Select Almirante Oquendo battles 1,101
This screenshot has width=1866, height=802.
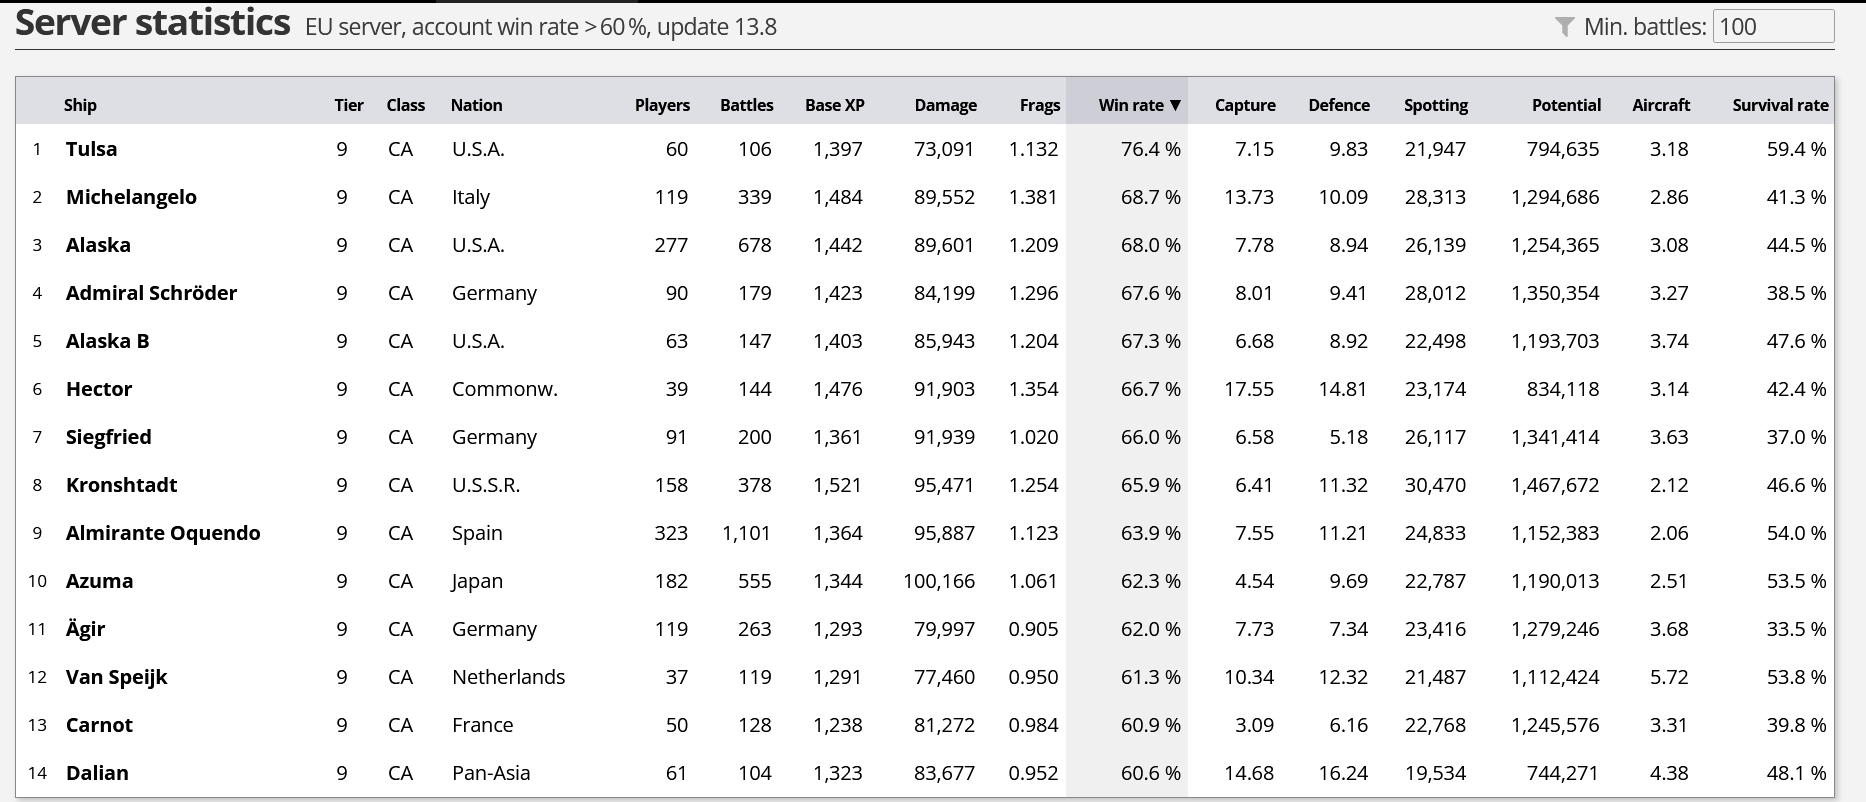point(746,533)
